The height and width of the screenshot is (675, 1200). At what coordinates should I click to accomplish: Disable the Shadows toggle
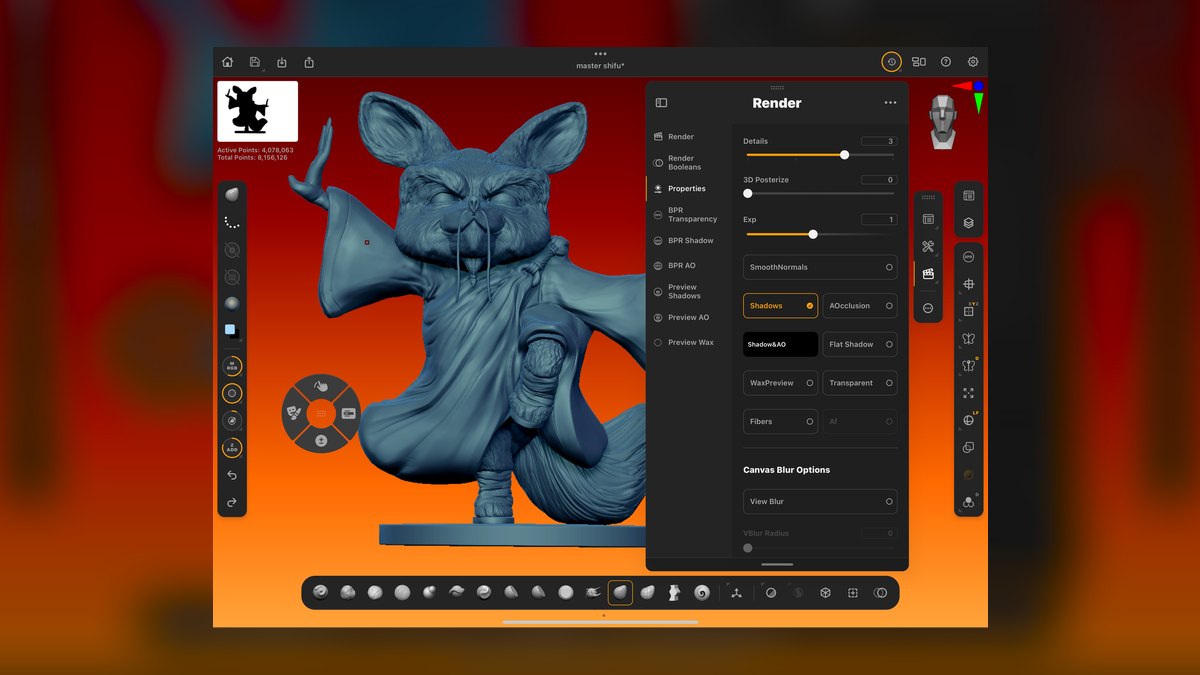(x=780, y=306)
